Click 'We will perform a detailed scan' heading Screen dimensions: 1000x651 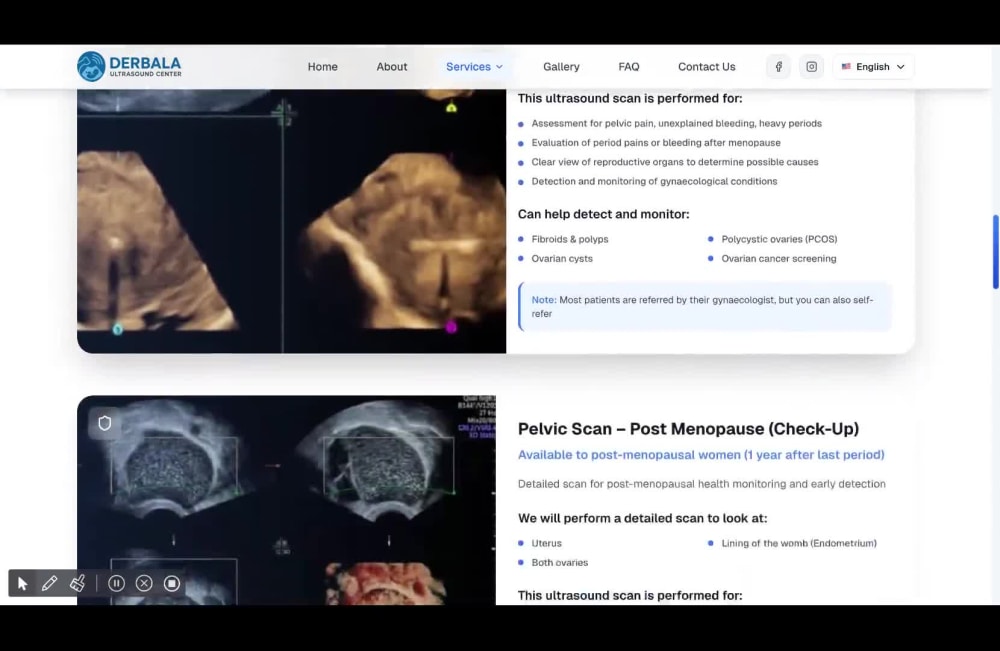click(642, 518)
